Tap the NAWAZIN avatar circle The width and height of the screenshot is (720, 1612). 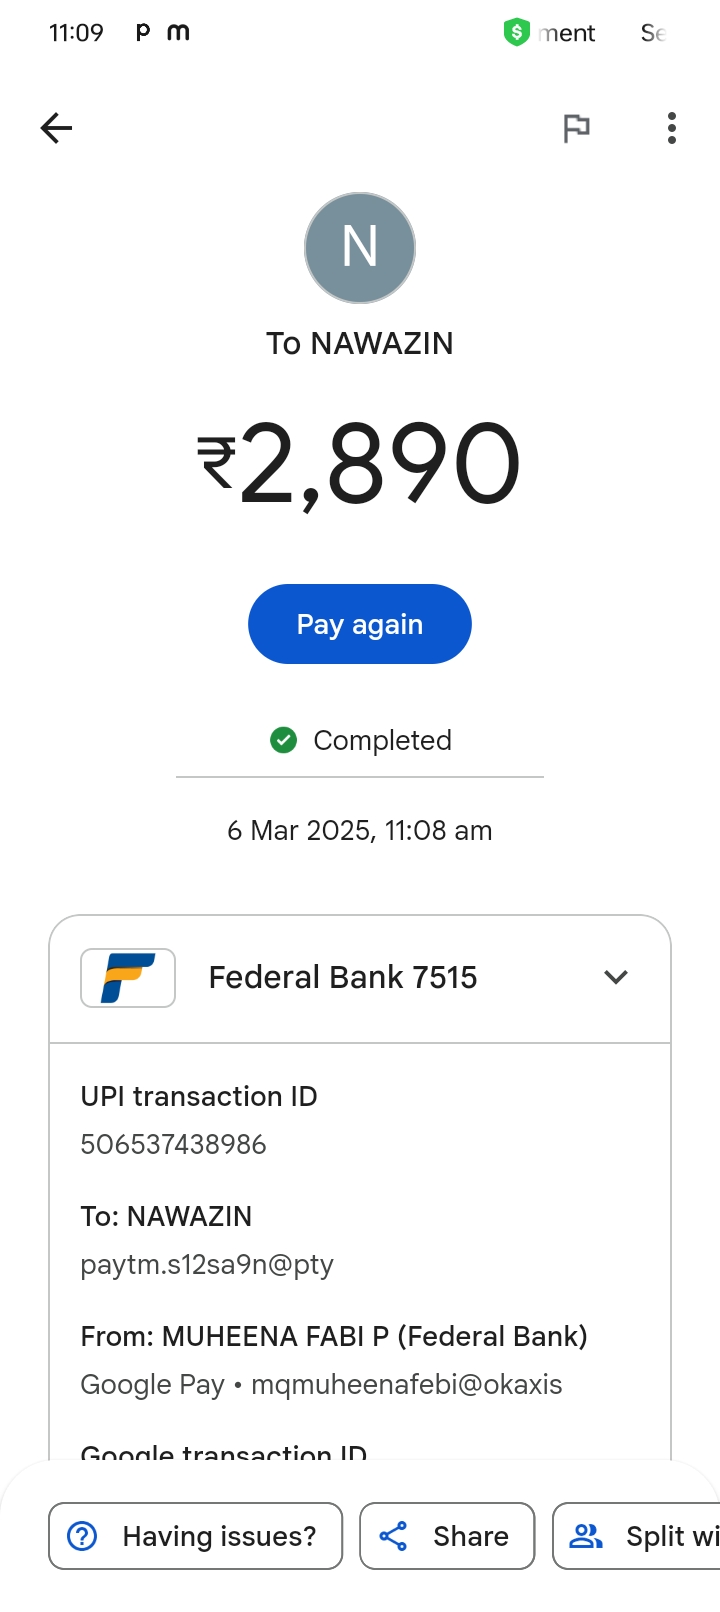point(360,248)
